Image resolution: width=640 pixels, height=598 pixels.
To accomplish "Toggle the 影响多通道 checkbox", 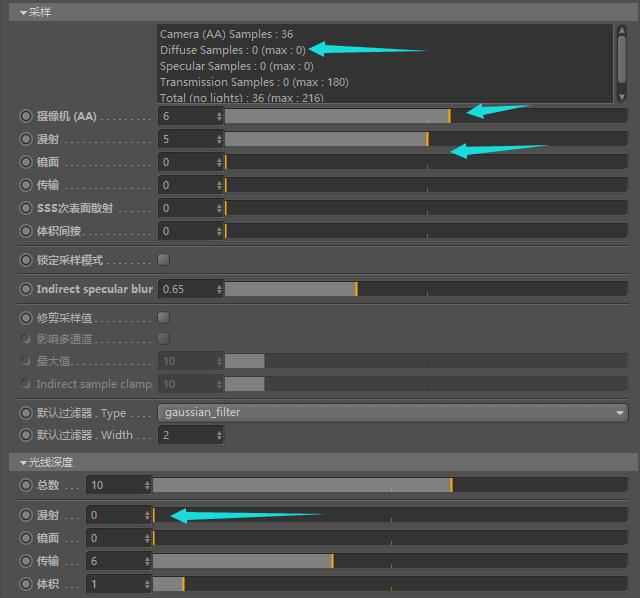I will 164,339.
